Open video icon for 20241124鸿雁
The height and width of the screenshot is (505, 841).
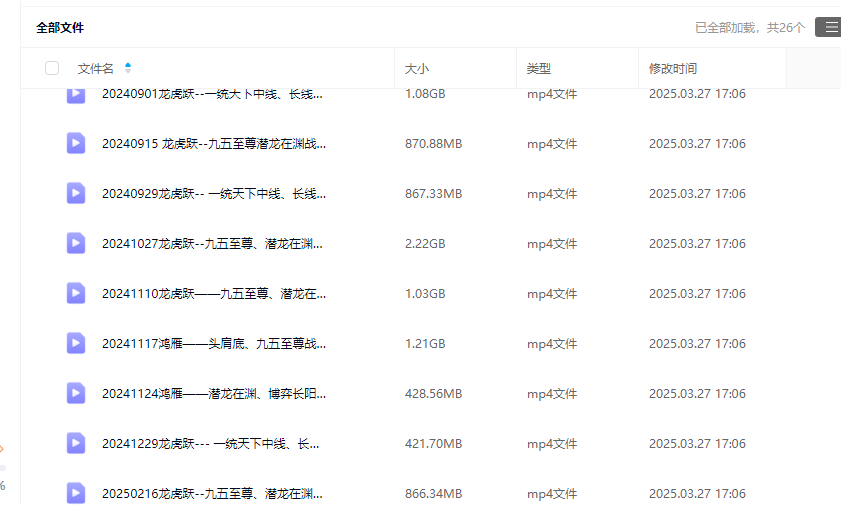(x=76, y=393)
